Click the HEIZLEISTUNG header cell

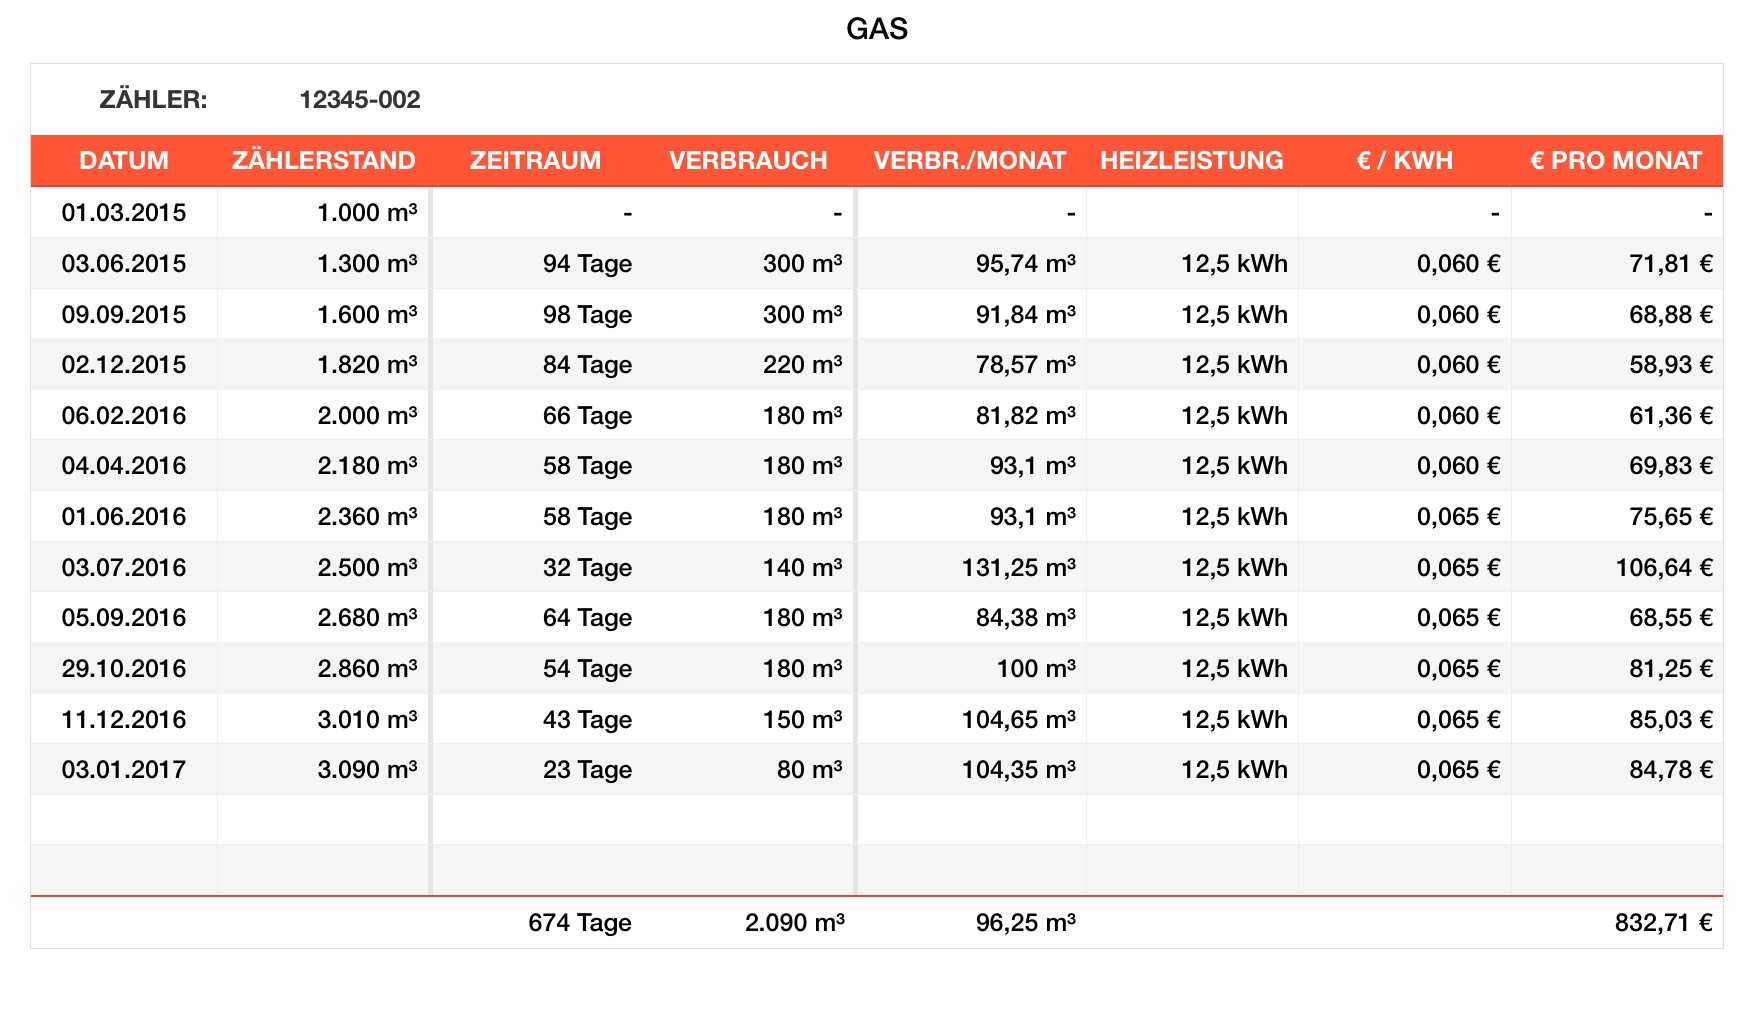[x=1191, y=161]
